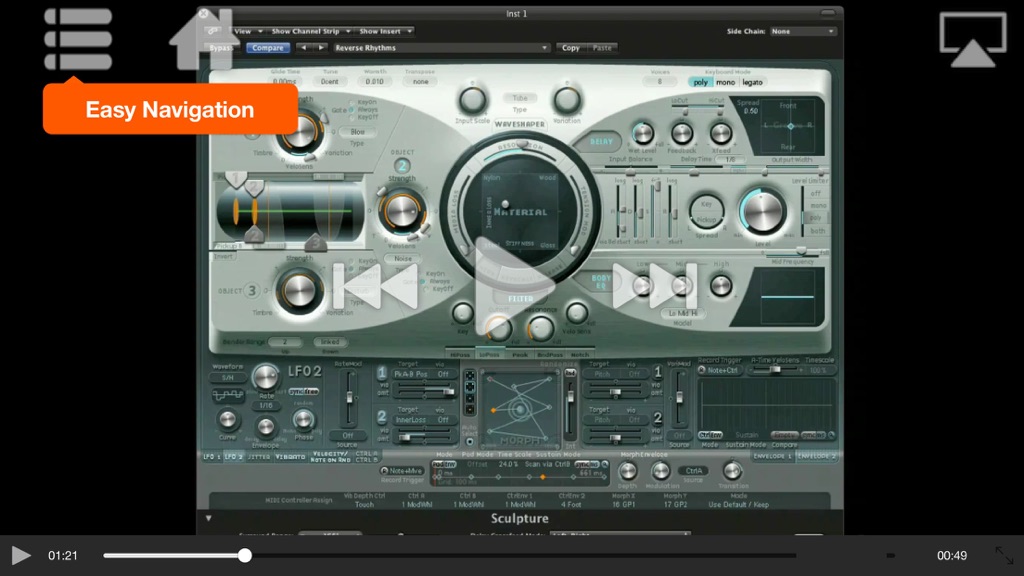Click the LFO 2 RateMod vertical slider
The width and height of the screenshot is (1024, 576).
point(350,397)
